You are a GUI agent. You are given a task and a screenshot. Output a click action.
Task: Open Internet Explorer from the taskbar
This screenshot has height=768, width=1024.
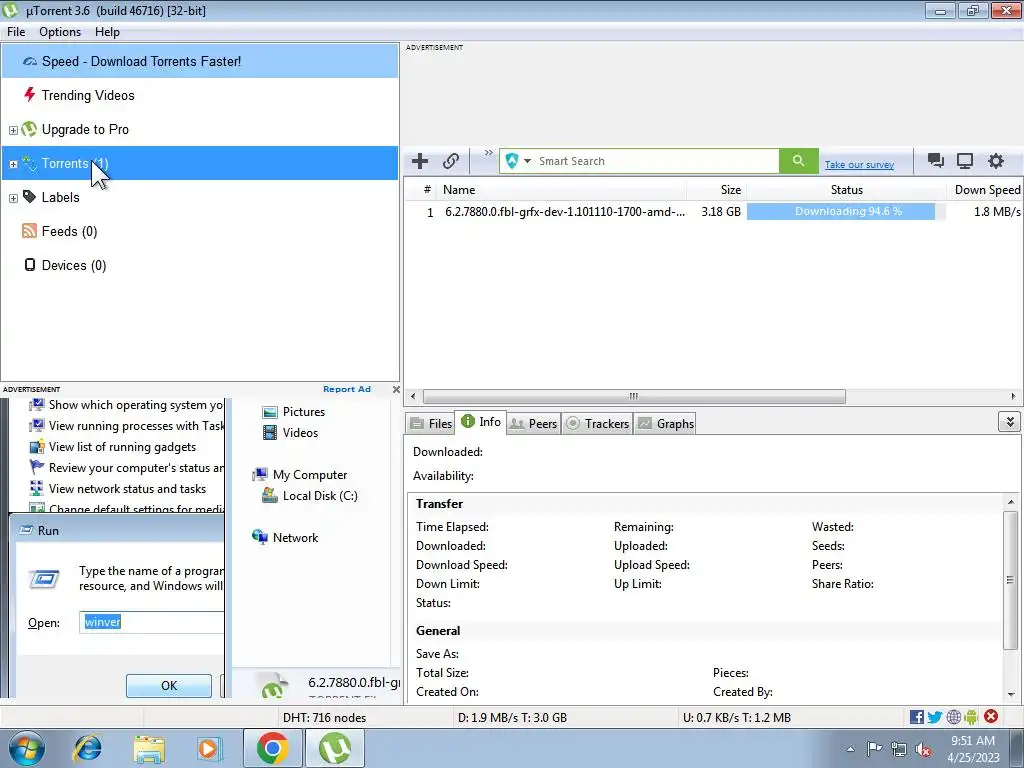coord(88,748)
